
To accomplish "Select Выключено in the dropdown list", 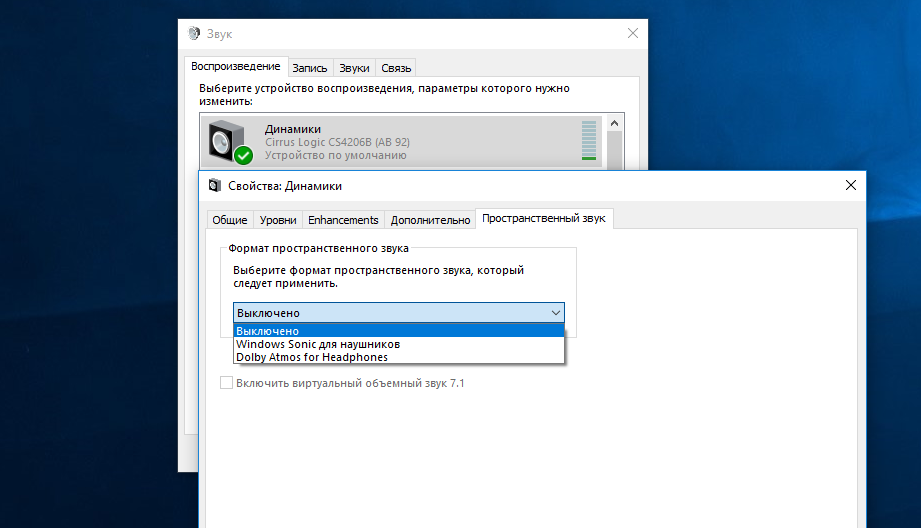I will coord(267,331).
